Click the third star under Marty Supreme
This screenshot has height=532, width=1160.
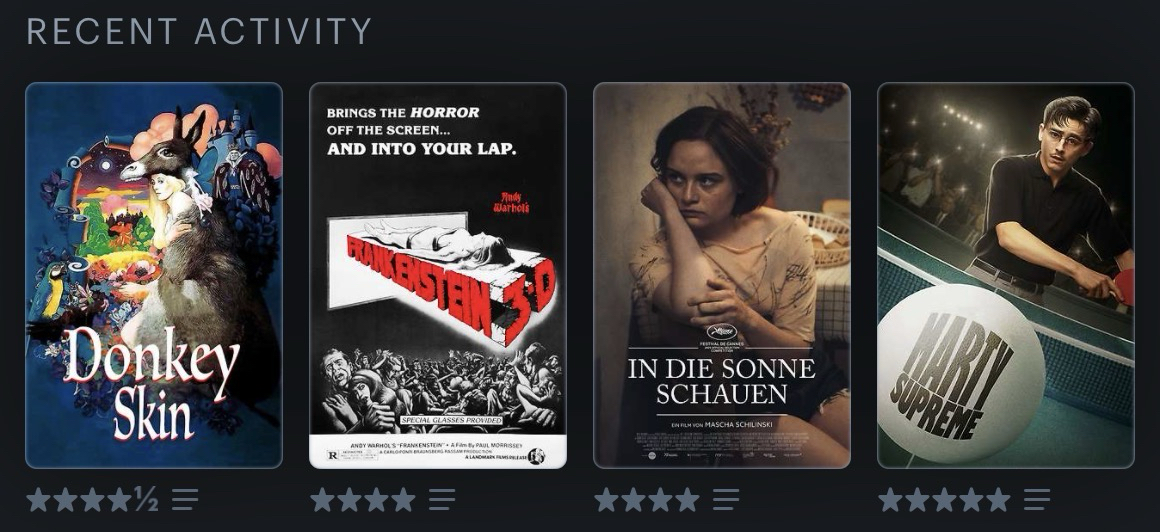point(945,499)
